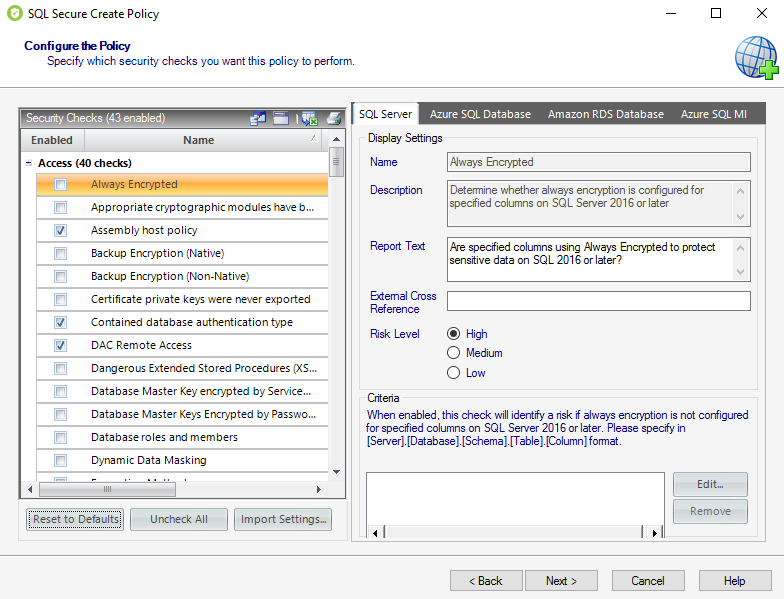Image resolution: width=784 pixels, height=599 pixels.
Task: Select the Medium risk level radio button
Action: (x=454, y=353)
